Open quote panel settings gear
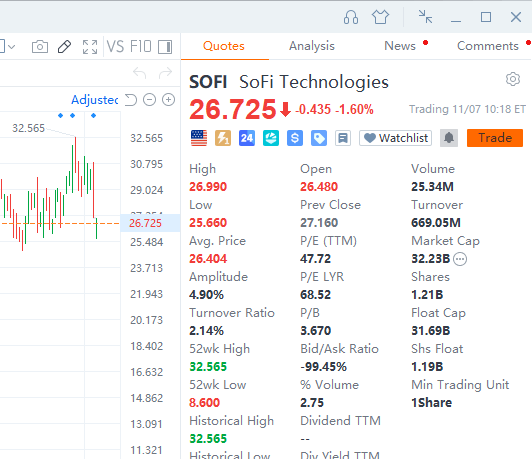532x459 pixels. pos(513,79)
